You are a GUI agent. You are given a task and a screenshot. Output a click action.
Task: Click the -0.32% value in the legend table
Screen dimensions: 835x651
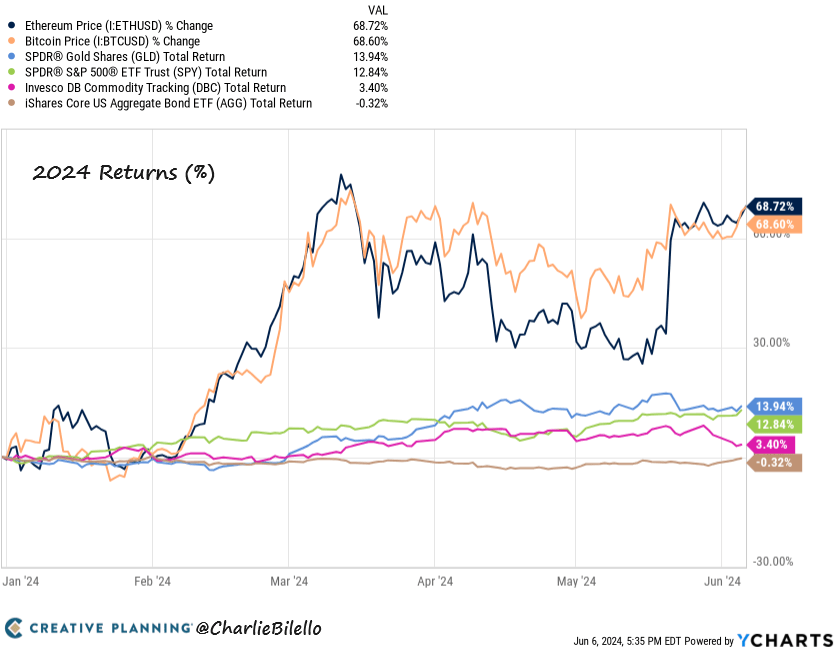(372, 103)
